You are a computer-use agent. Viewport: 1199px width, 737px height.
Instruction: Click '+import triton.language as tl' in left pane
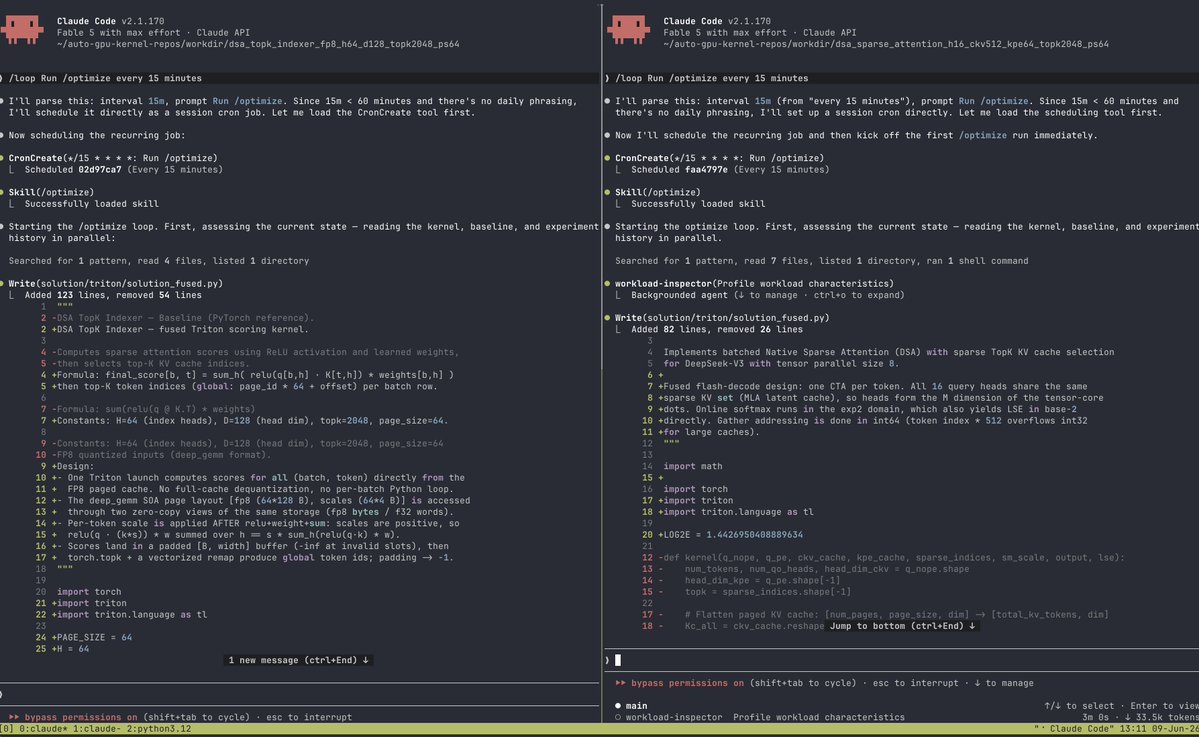[x=129, y=614]
